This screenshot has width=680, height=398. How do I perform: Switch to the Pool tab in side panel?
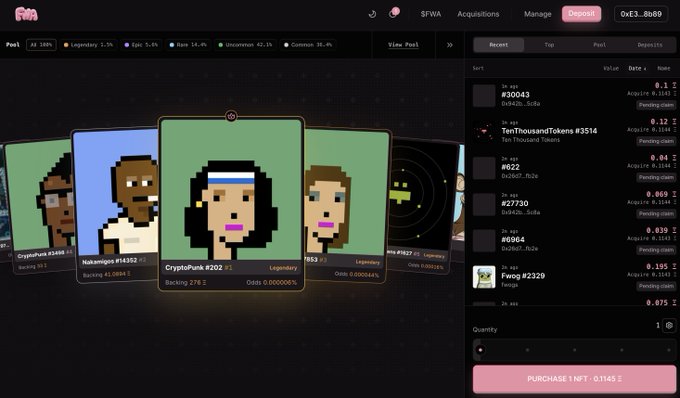click(x=599, y=45)
